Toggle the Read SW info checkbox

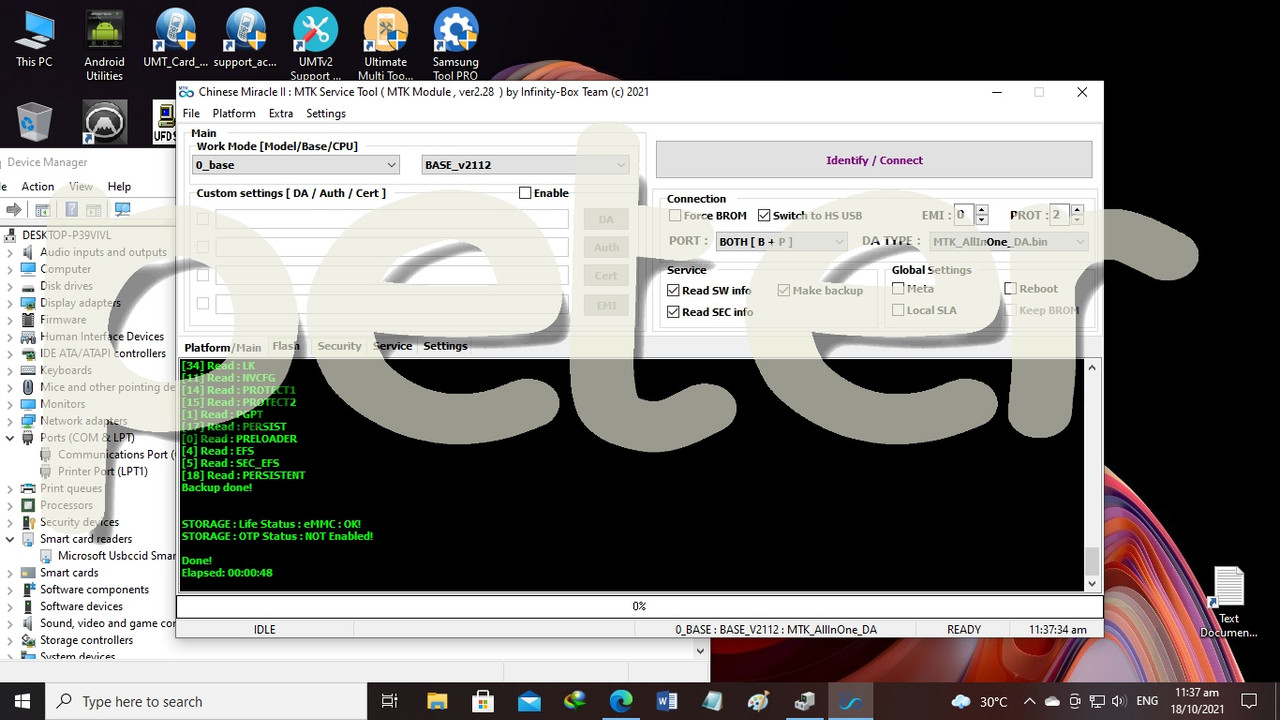pyautogui.click(x=673, y=290)
